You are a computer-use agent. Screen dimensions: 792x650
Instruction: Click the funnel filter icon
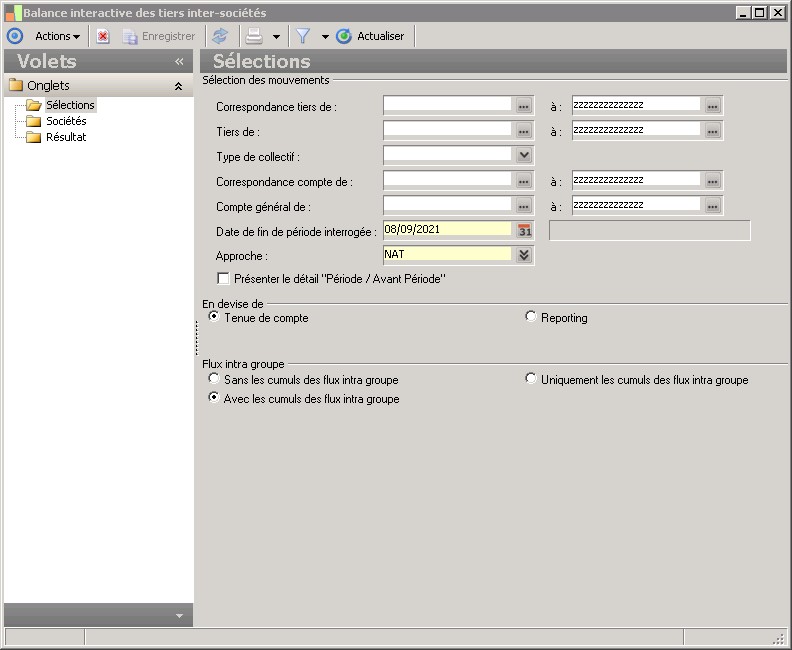(x=303, y=36)
